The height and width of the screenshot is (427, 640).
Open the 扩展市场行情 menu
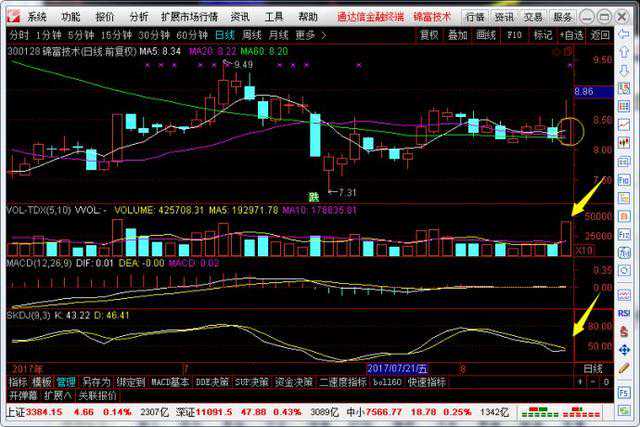[x=189, y=17]
